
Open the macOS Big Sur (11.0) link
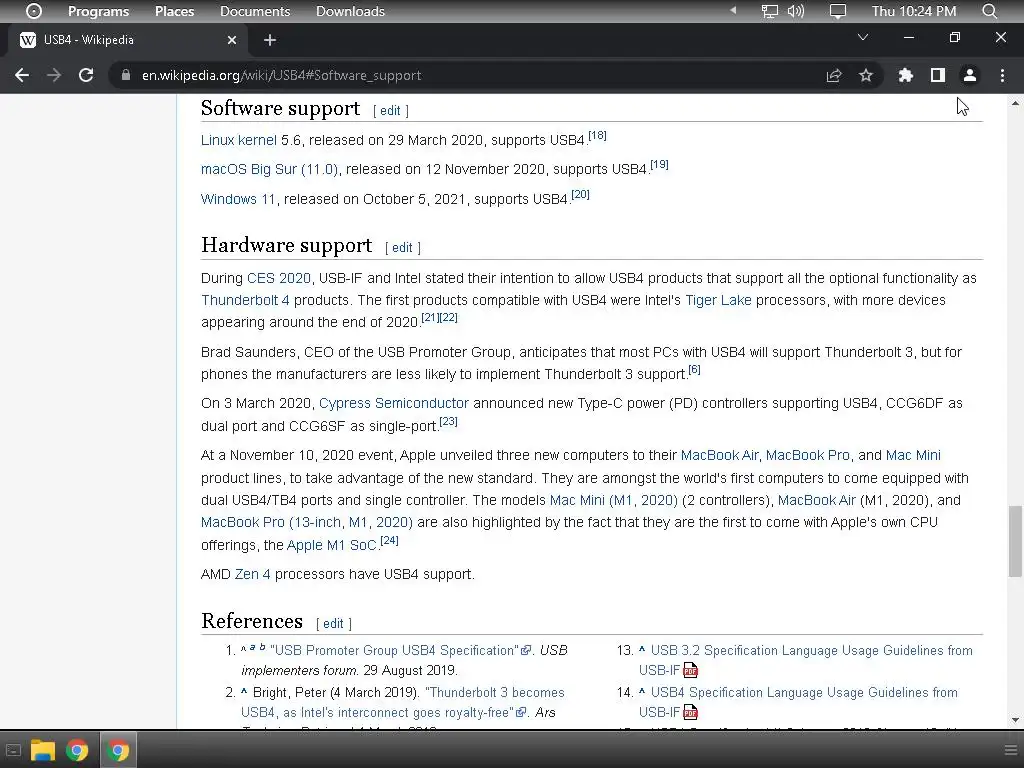[x=269, y=169]
